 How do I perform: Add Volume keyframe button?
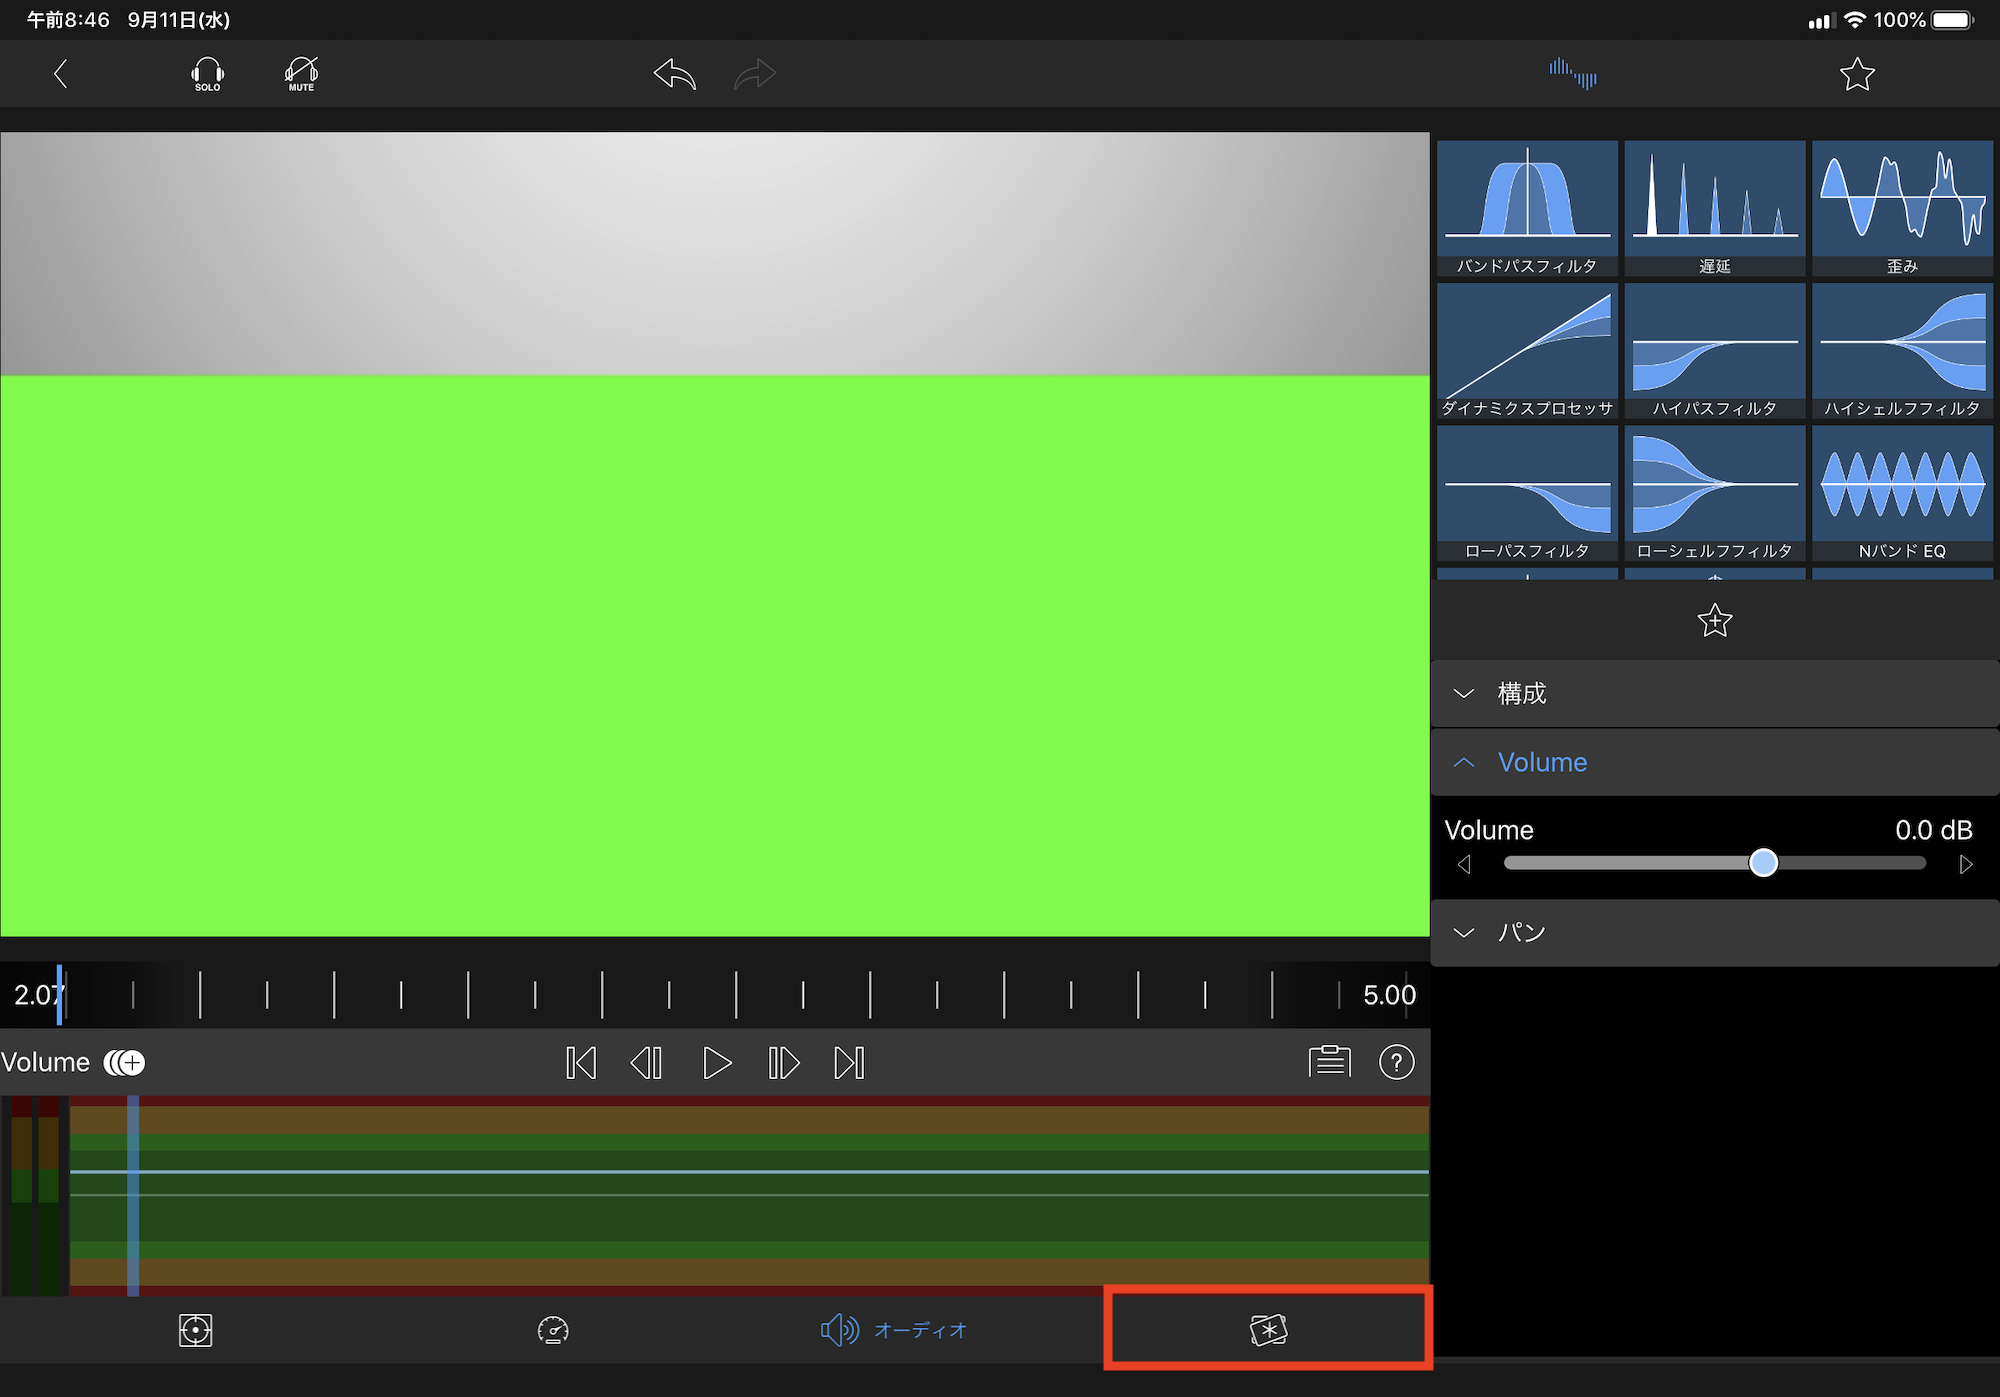pyautogui.click(x=126, y=1062)
